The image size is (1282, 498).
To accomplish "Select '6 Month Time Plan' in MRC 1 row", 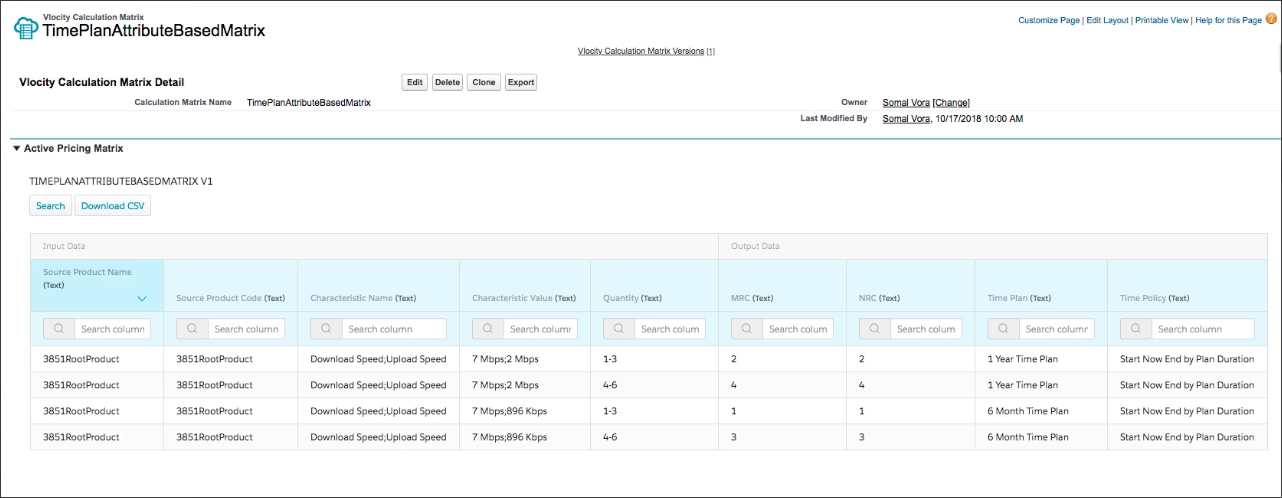I will point(1028,411).
